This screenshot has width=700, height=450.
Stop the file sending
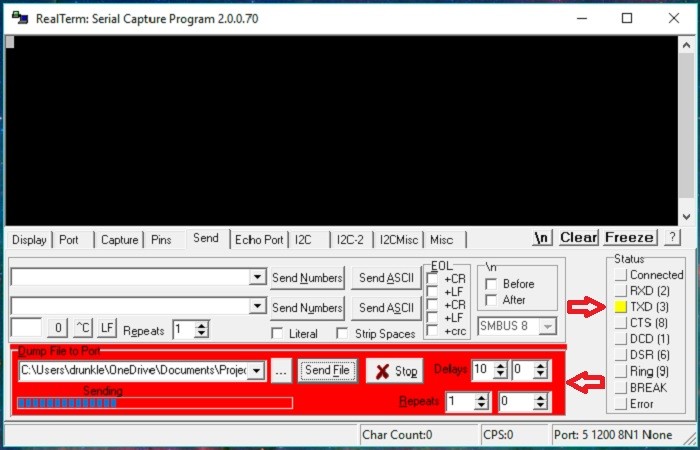point(395,371)
